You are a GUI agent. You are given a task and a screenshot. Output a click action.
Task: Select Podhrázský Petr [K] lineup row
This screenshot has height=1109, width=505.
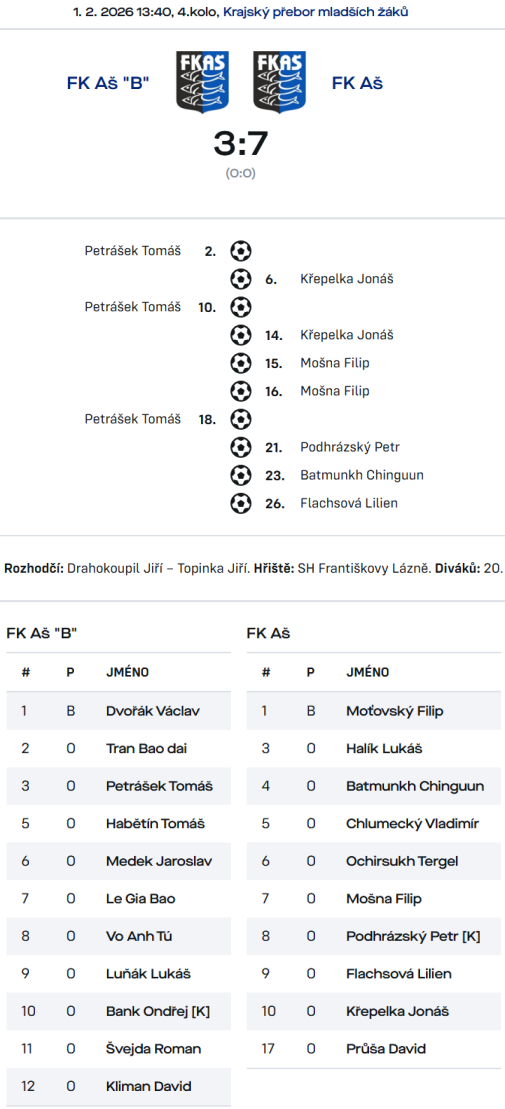coord(373,936)
